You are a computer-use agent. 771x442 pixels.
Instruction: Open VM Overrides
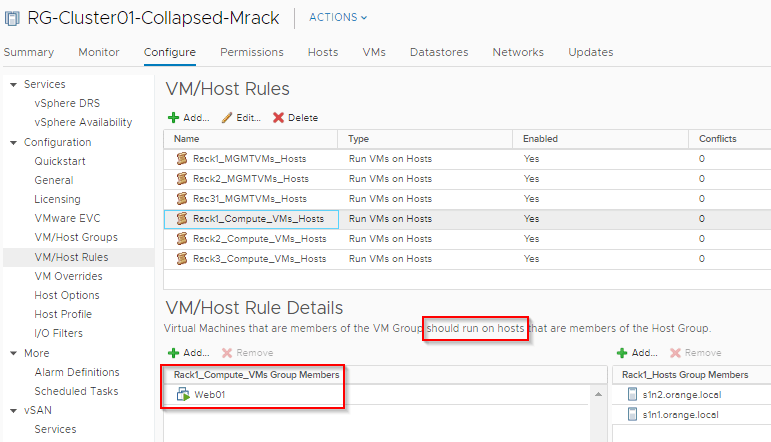68,276
